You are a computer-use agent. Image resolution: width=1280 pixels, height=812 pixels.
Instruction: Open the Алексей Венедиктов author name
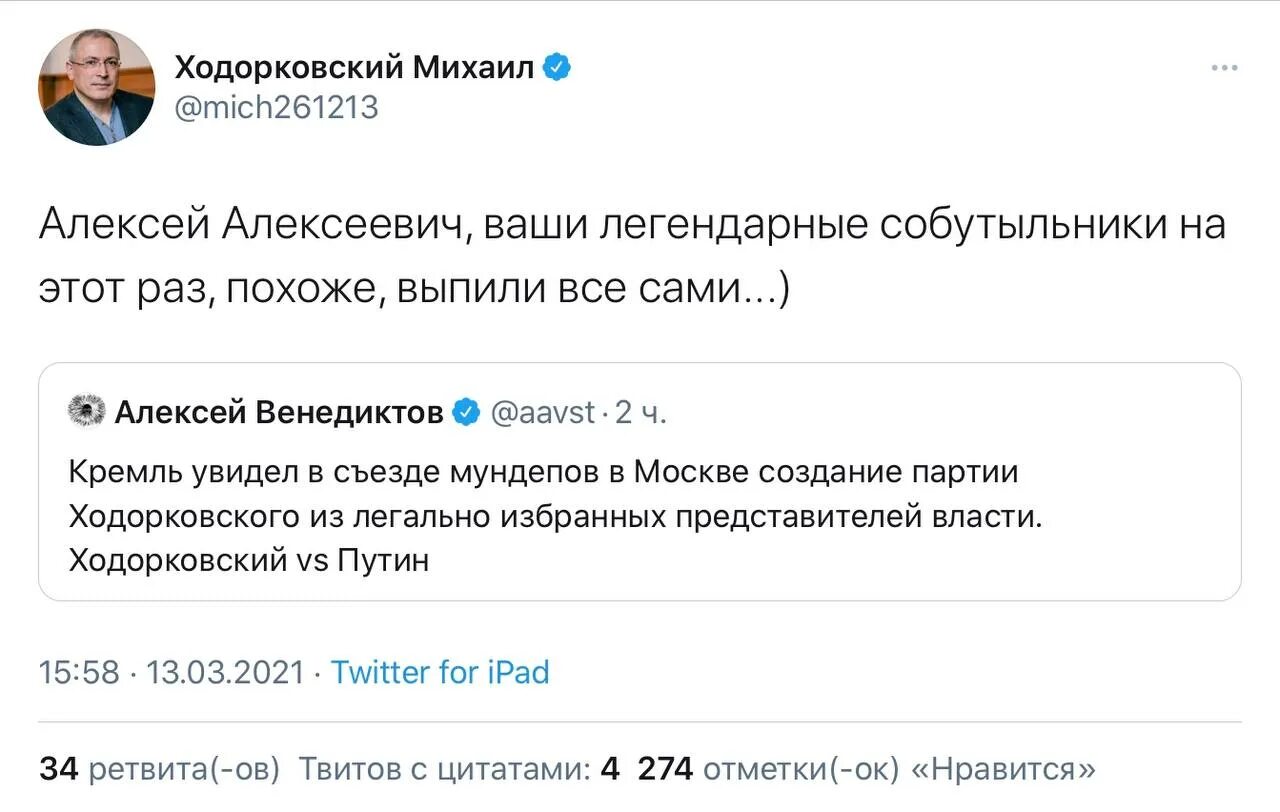click(279, 412)
